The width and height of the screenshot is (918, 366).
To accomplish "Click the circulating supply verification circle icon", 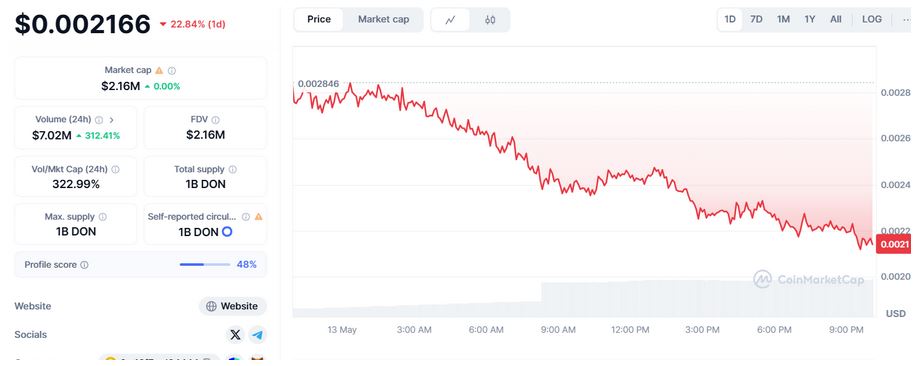I will click(x=227, y=232).
